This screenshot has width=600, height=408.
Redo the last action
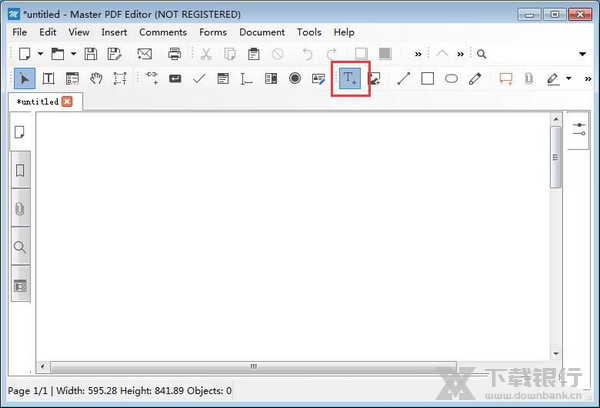click(x=331, y=54)
